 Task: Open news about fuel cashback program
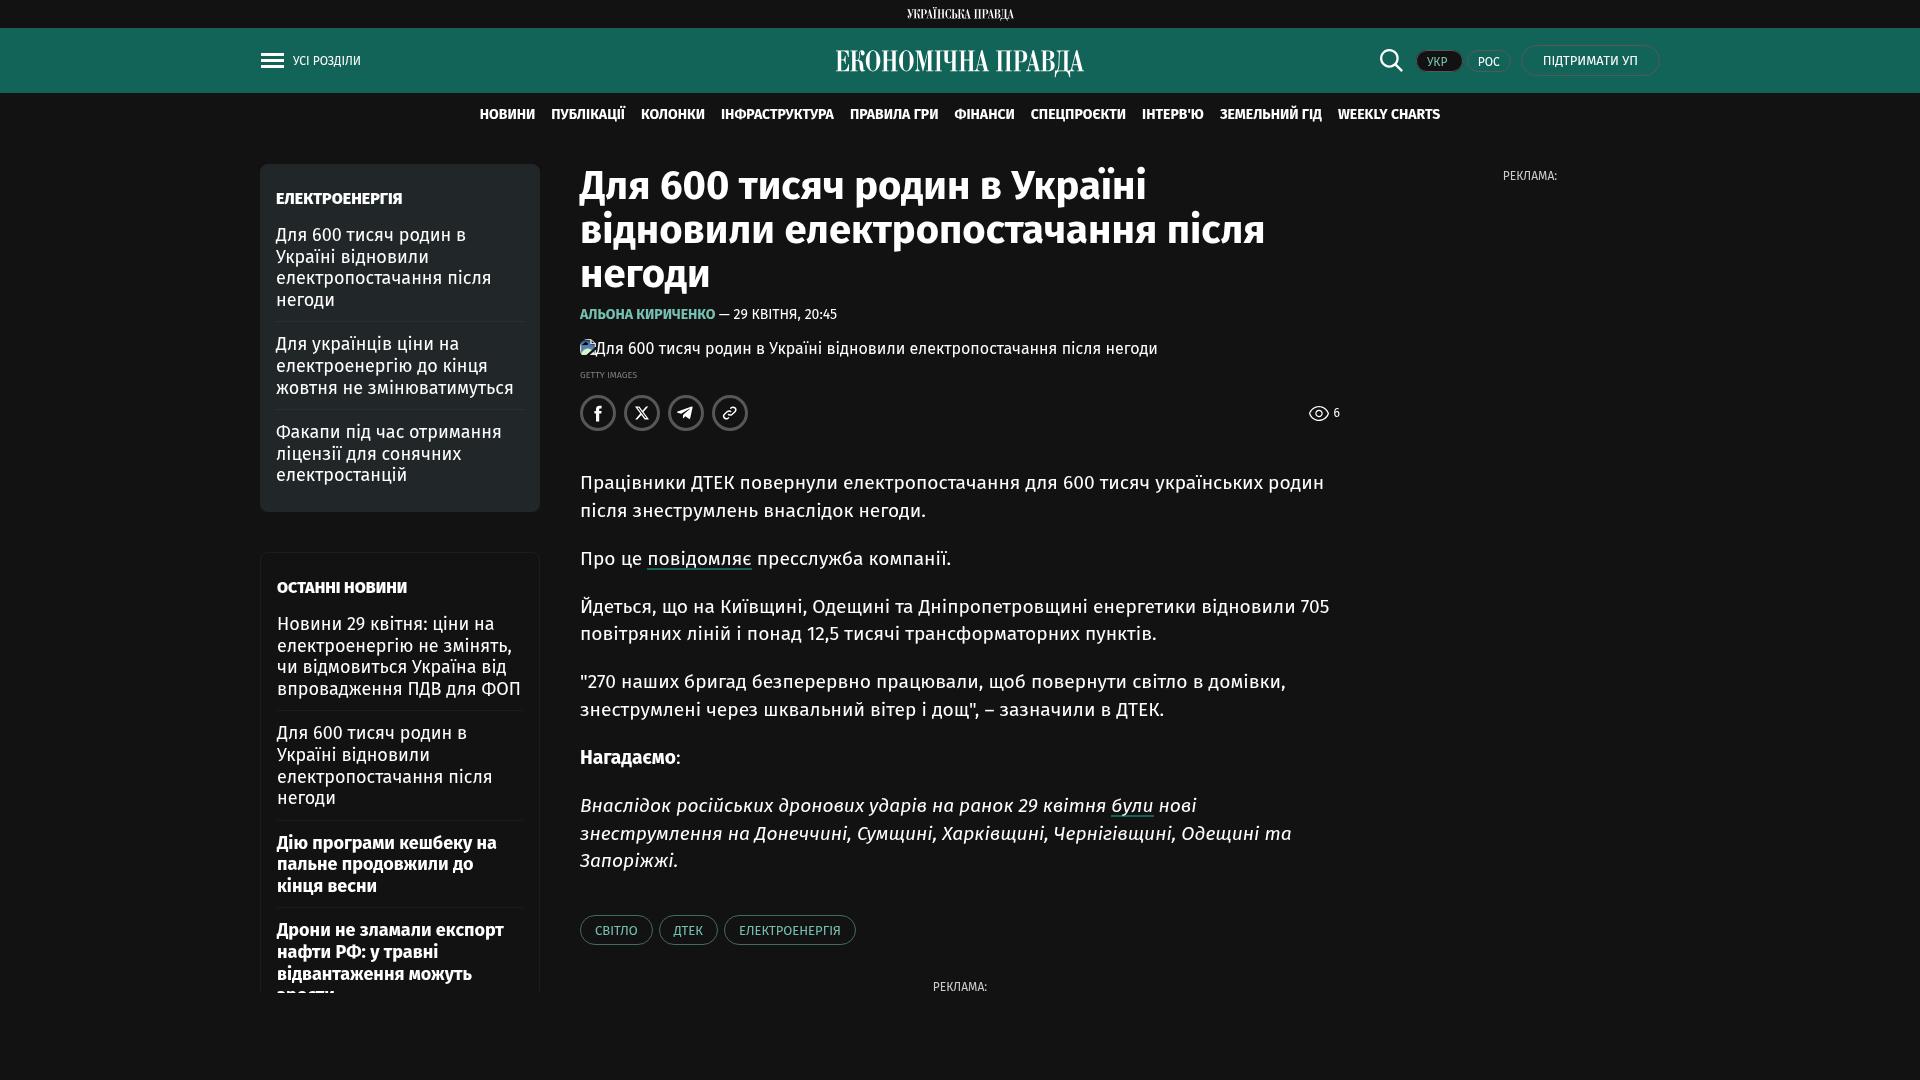click(386, 864)
